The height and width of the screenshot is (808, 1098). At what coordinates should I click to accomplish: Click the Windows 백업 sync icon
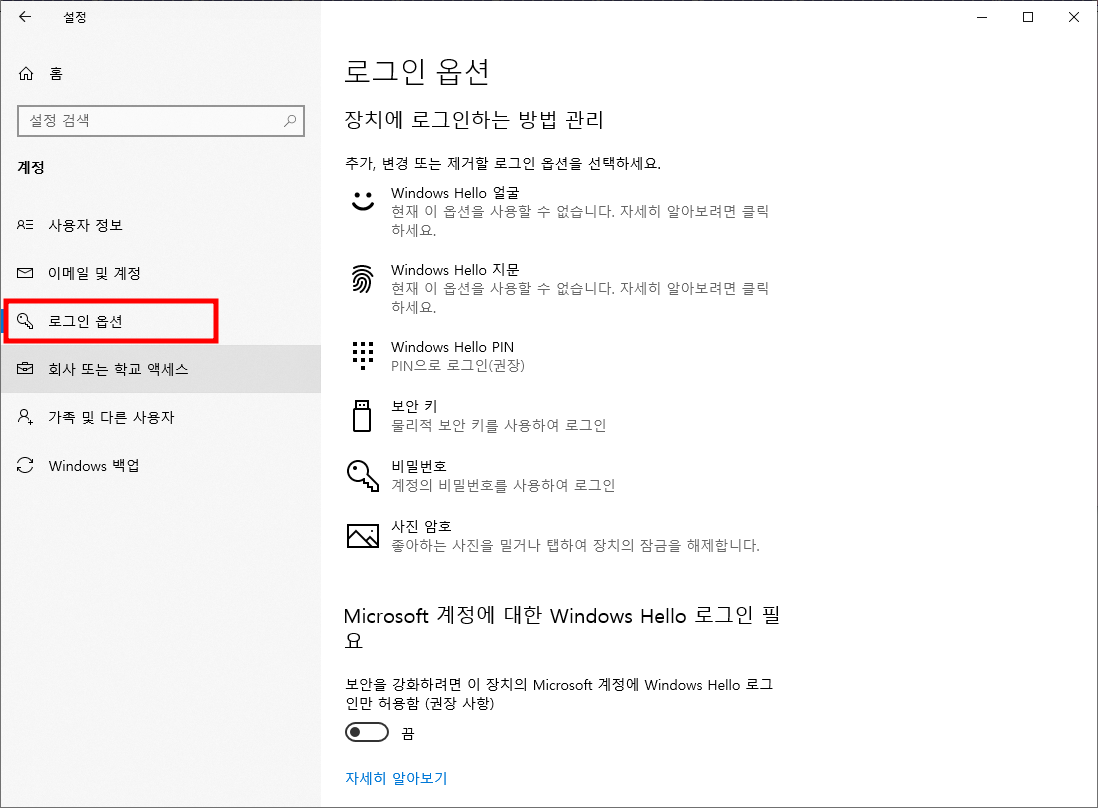pyautogui.click(x=25, y=465)
